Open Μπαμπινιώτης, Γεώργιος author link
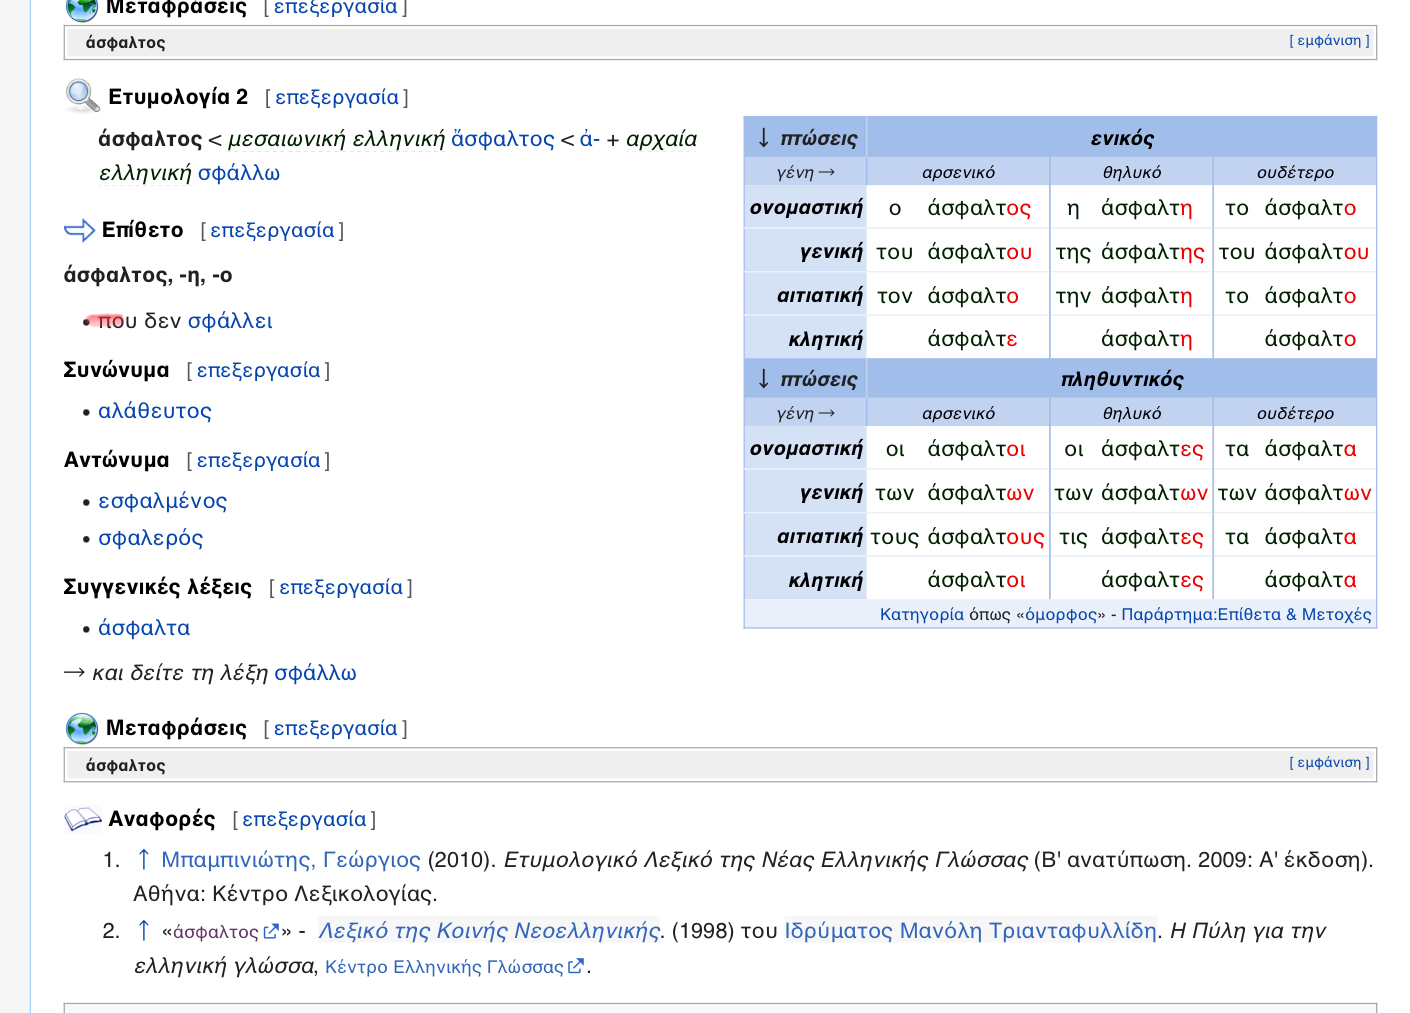This screenshot has height=1013, width=1410. coord(291,860)
